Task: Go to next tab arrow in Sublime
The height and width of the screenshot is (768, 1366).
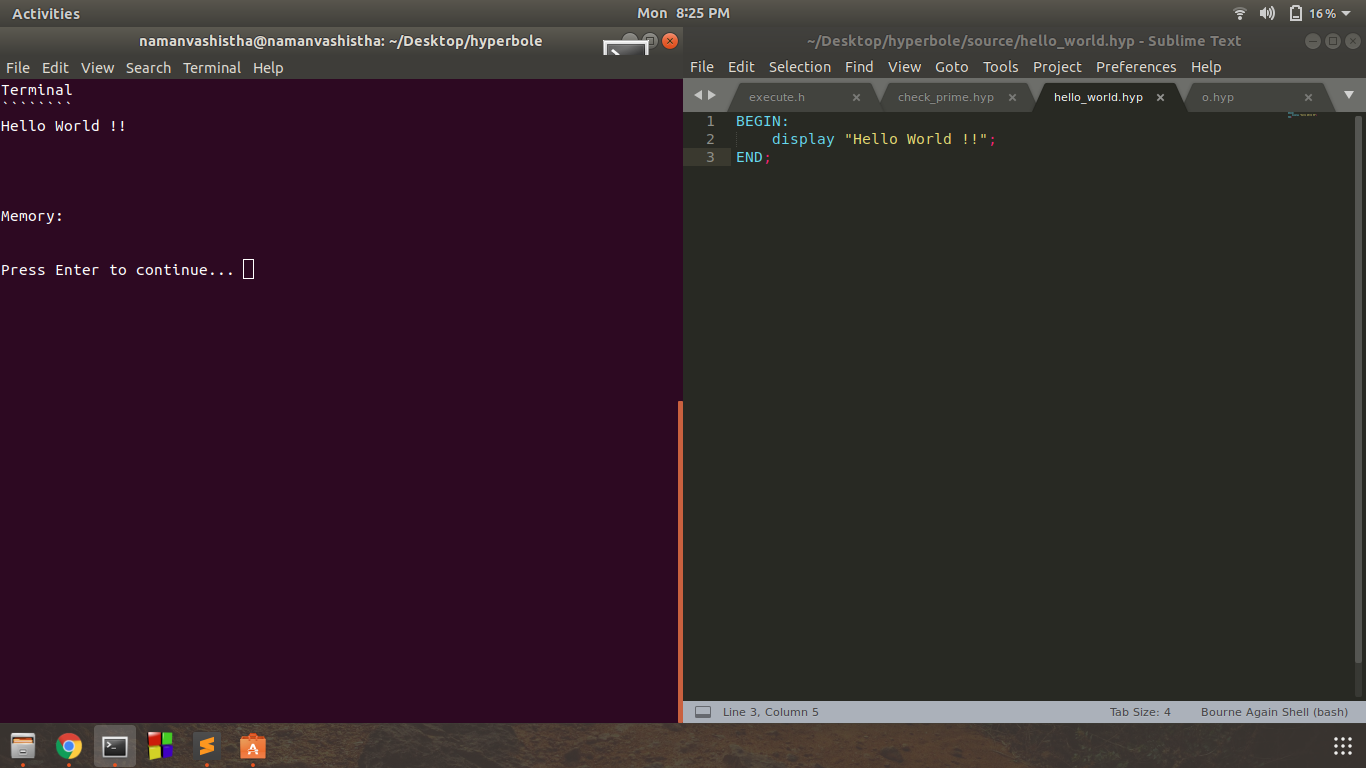Action: [712, 95]
